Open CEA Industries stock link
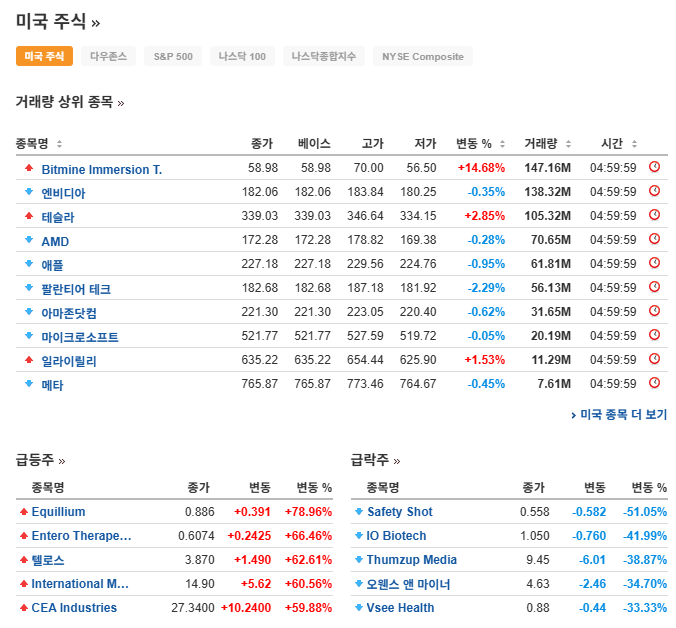The height and width of the screenshot is (628, 676). coord(74,608)
